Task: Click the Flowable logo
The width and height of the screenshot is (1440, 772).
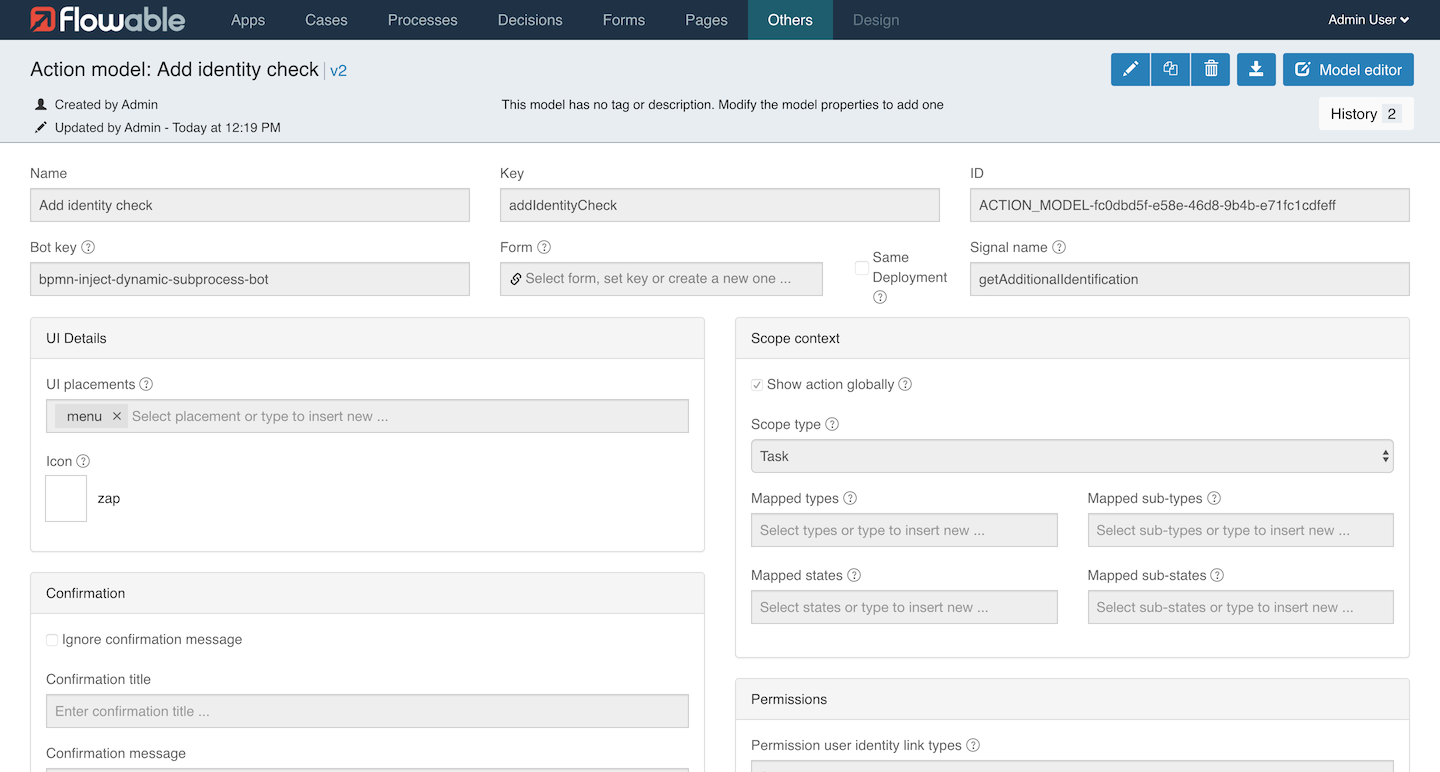Action: [108, 20]
